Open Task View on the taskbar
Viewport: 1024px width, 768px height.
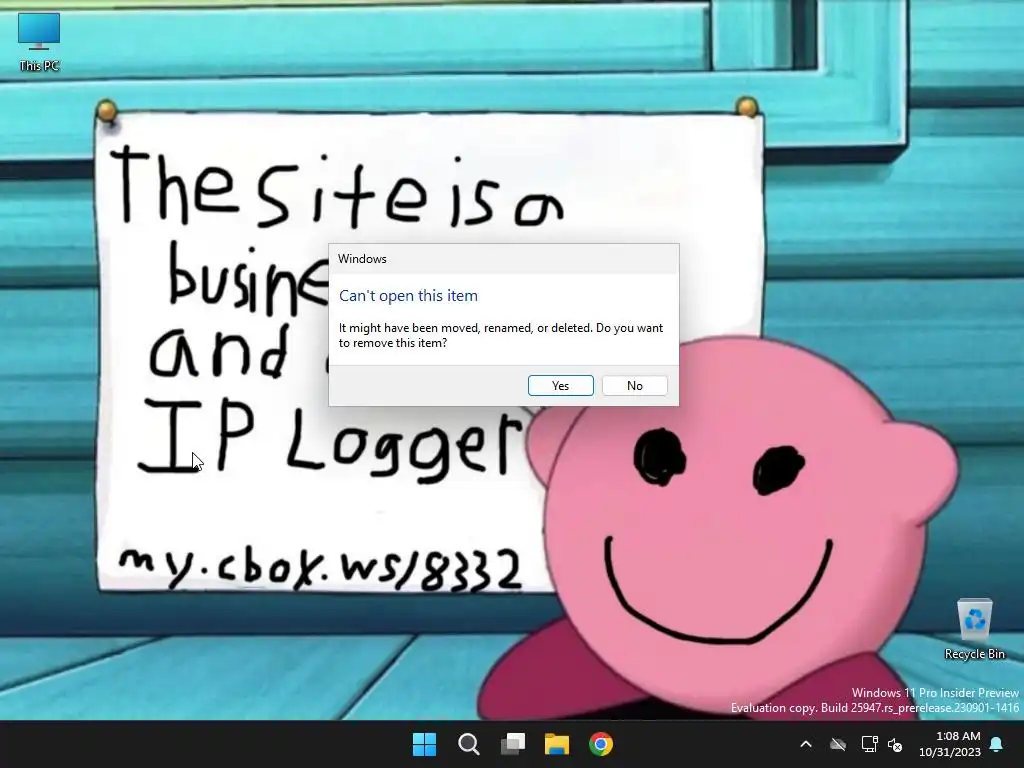point(513,744)
